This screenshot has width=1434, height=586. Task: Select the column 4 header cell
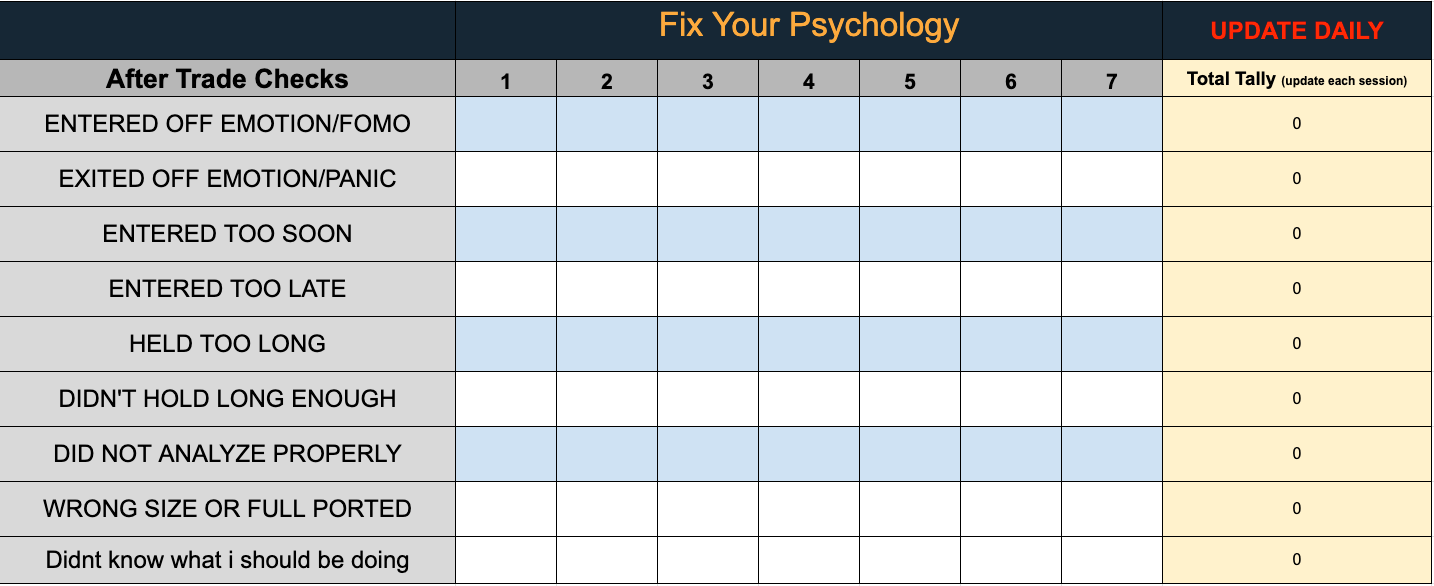point(808,81)
